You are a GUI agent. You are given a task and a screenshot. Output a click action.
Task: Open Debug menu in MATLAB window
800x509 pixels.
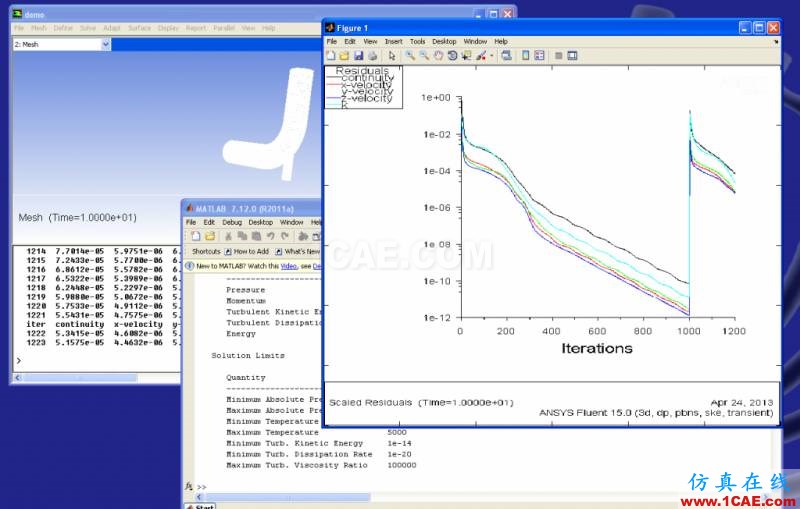point(232,222)
